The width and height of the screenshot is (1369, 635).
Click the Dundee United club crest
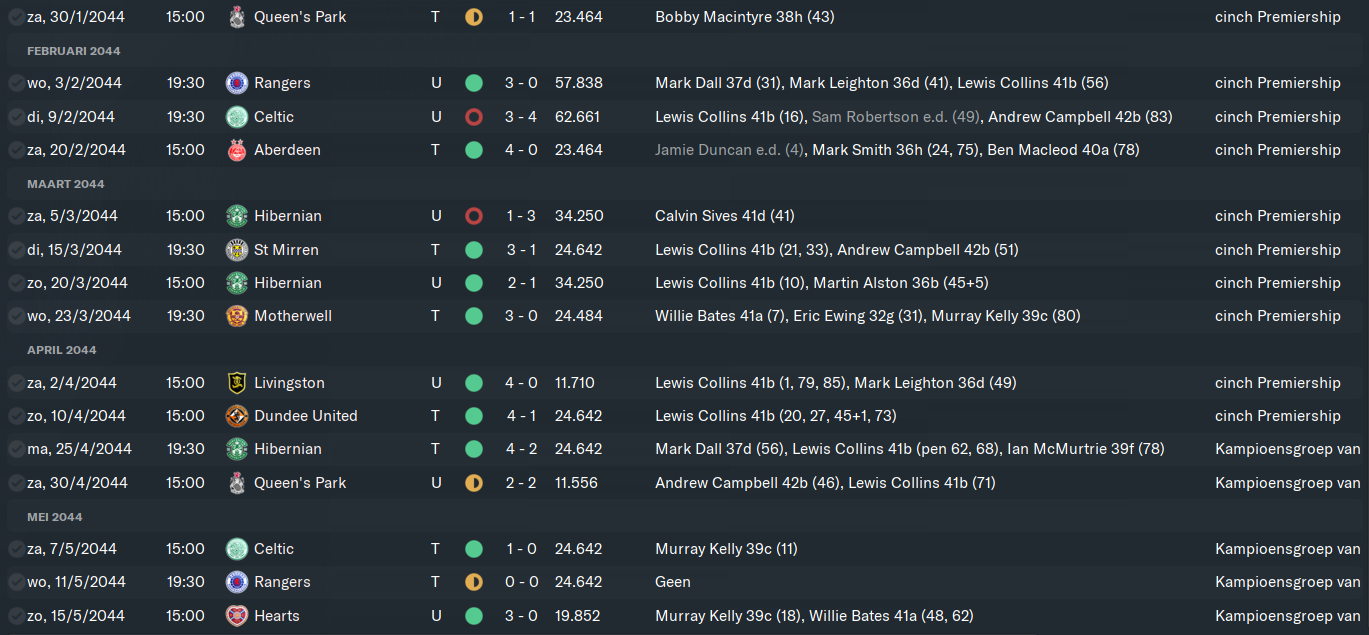click(x=236, y=416)
